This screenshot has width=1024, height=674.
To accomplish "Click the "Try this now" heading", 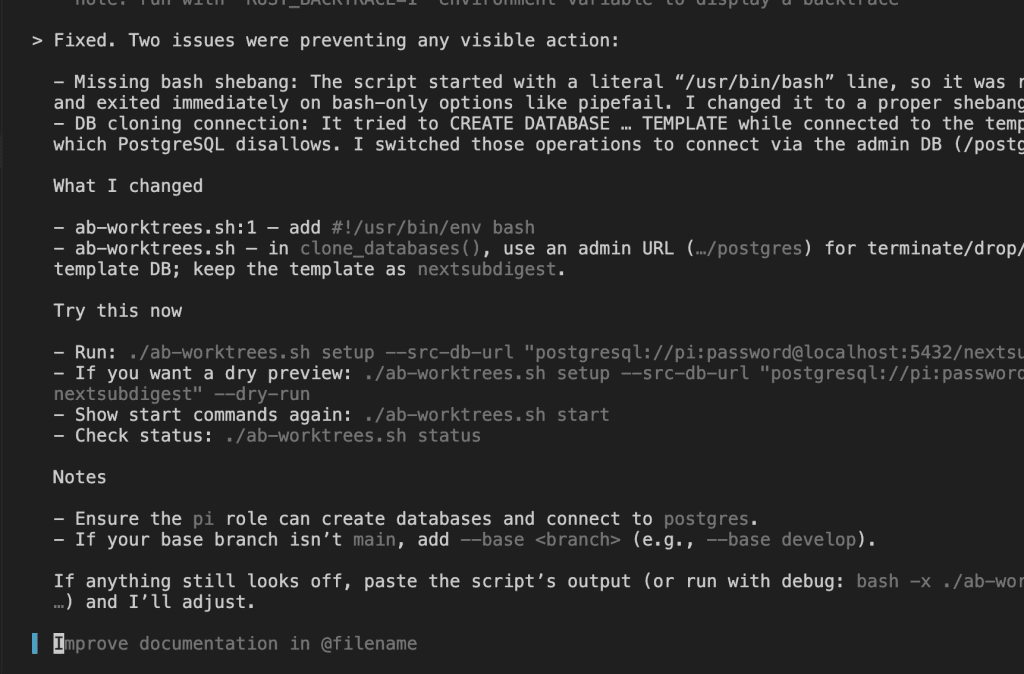I will click(x=117, y=311).
